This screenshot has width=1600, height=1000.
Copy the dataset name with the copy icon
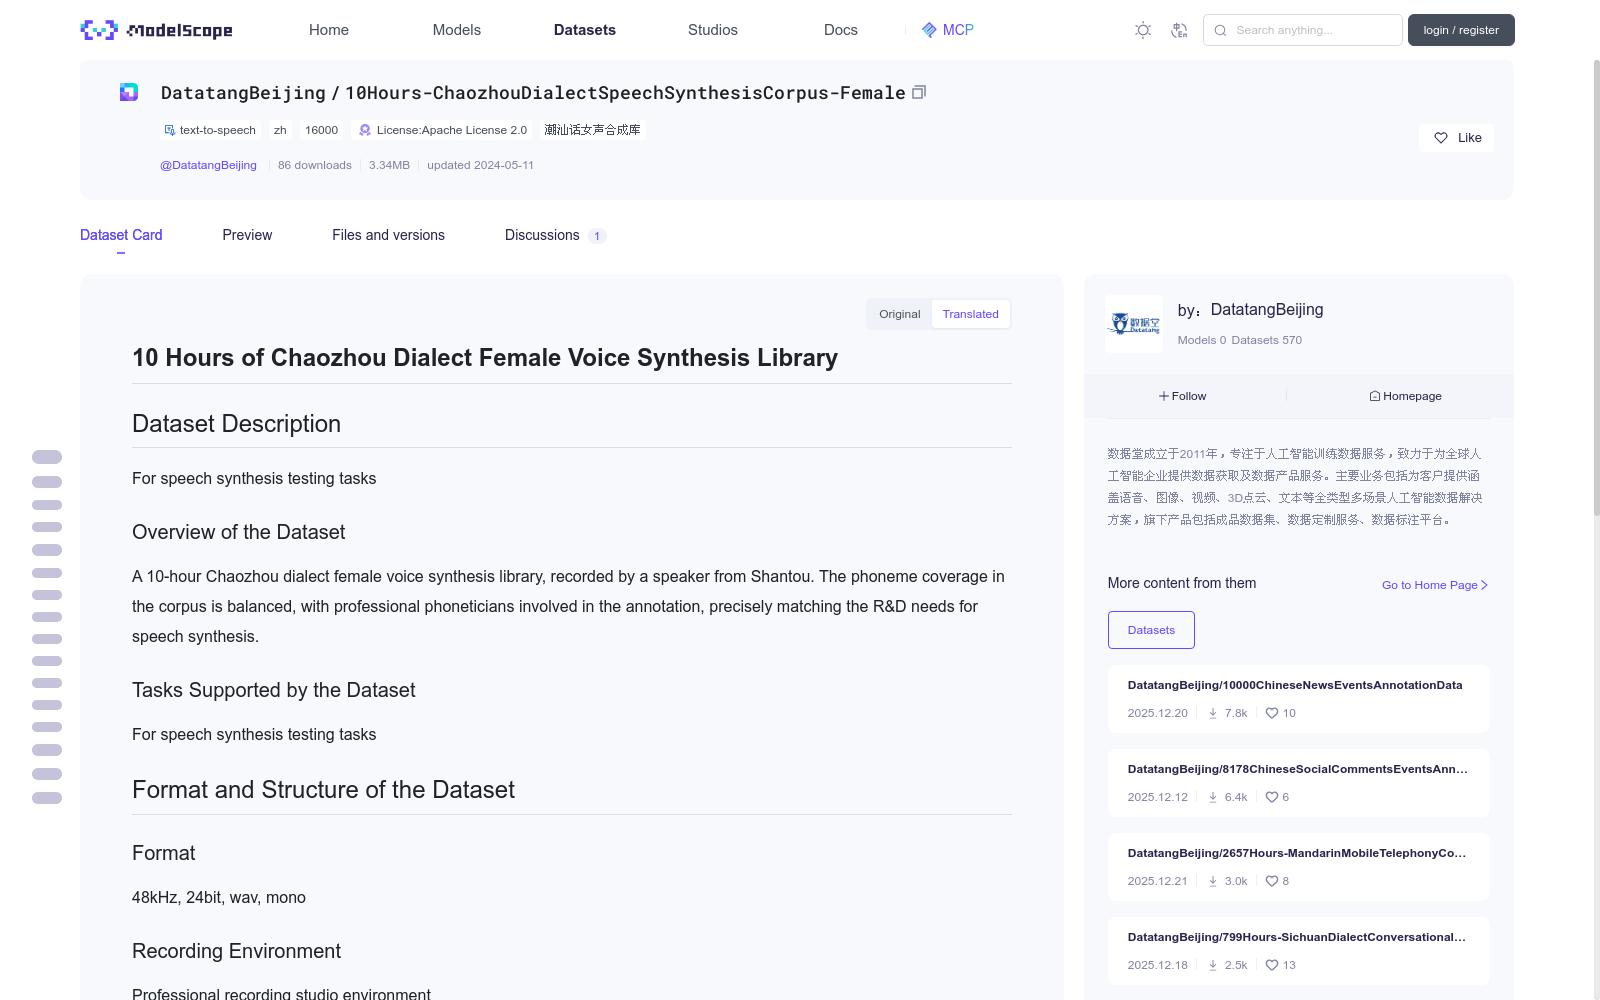(x=919, y=92)
